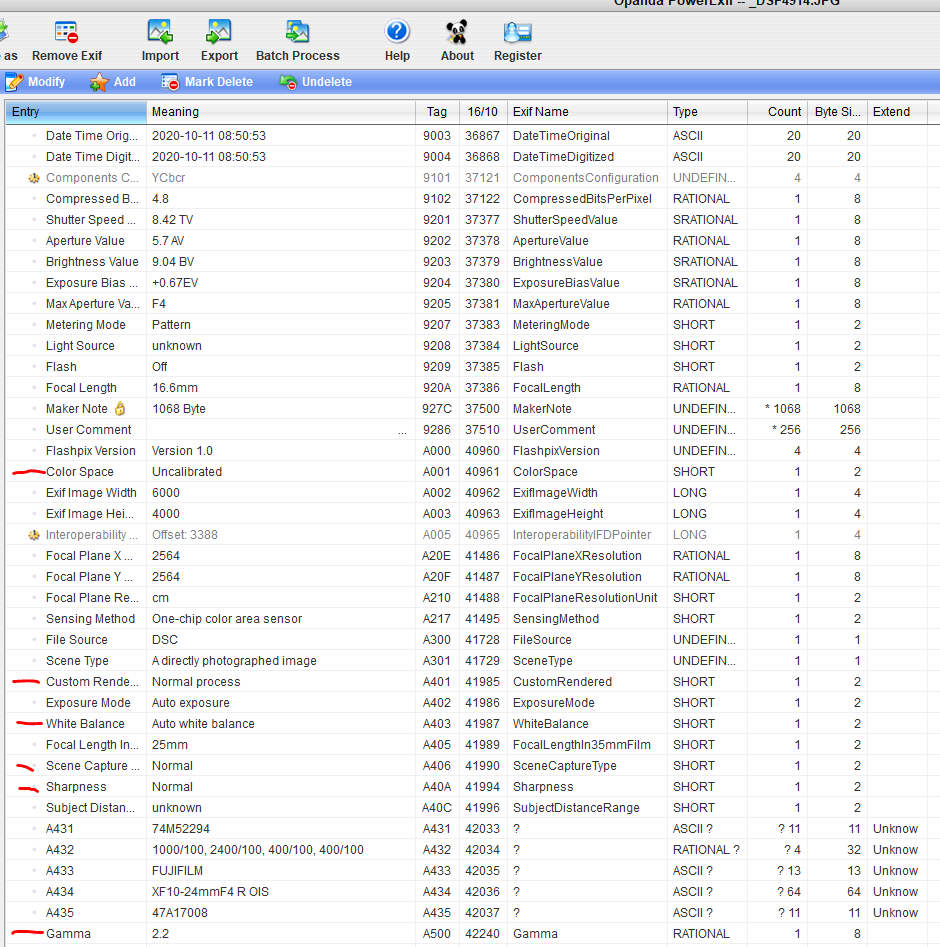Viewport: 940px width, 947px height.
Task: Select the Gamma entry
Action: (68, 934)
